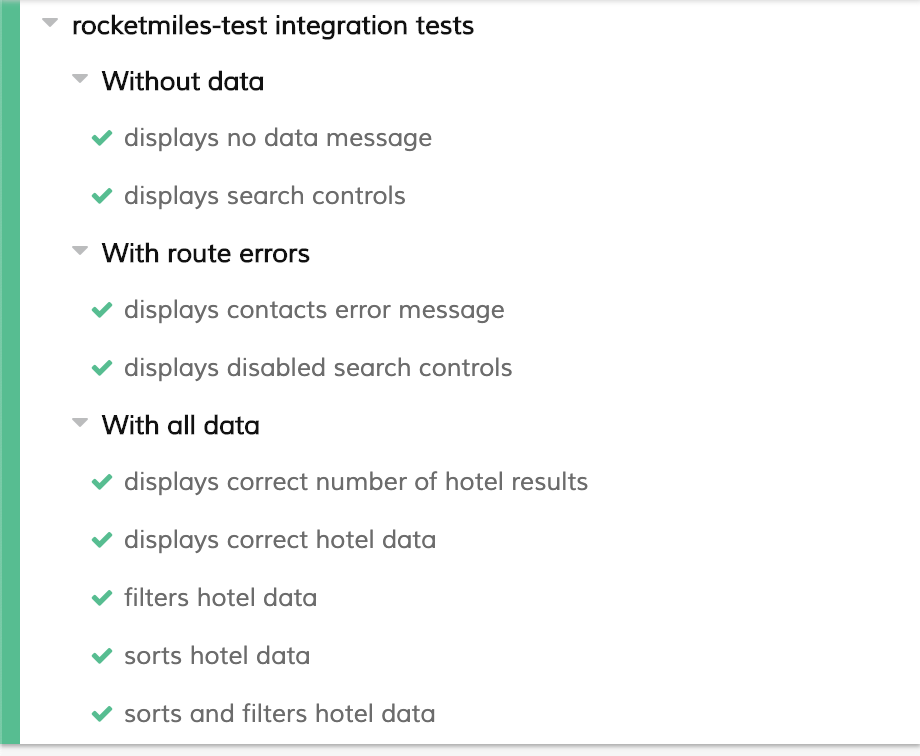Select the displays contacts error message test
Viewport: 920px width, 756px height.
coord(314,311)
